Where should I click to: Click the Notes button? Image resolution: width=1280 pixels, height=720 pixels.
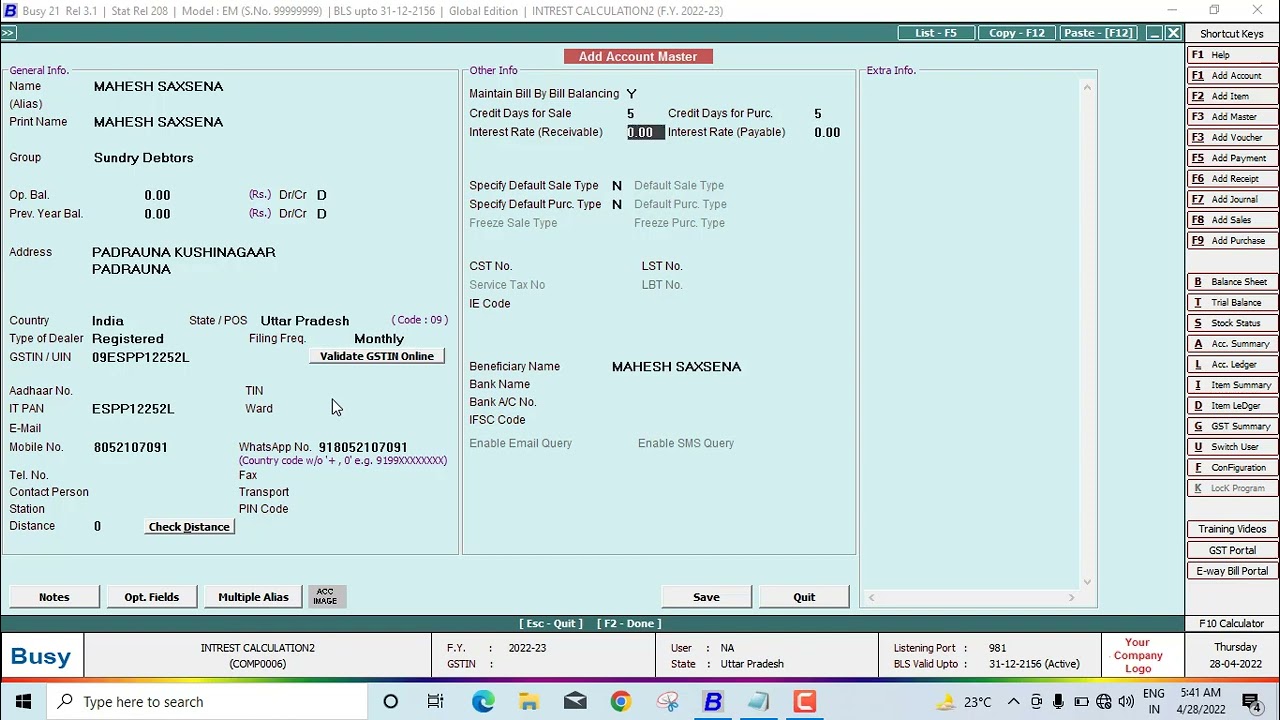(54, 597)
